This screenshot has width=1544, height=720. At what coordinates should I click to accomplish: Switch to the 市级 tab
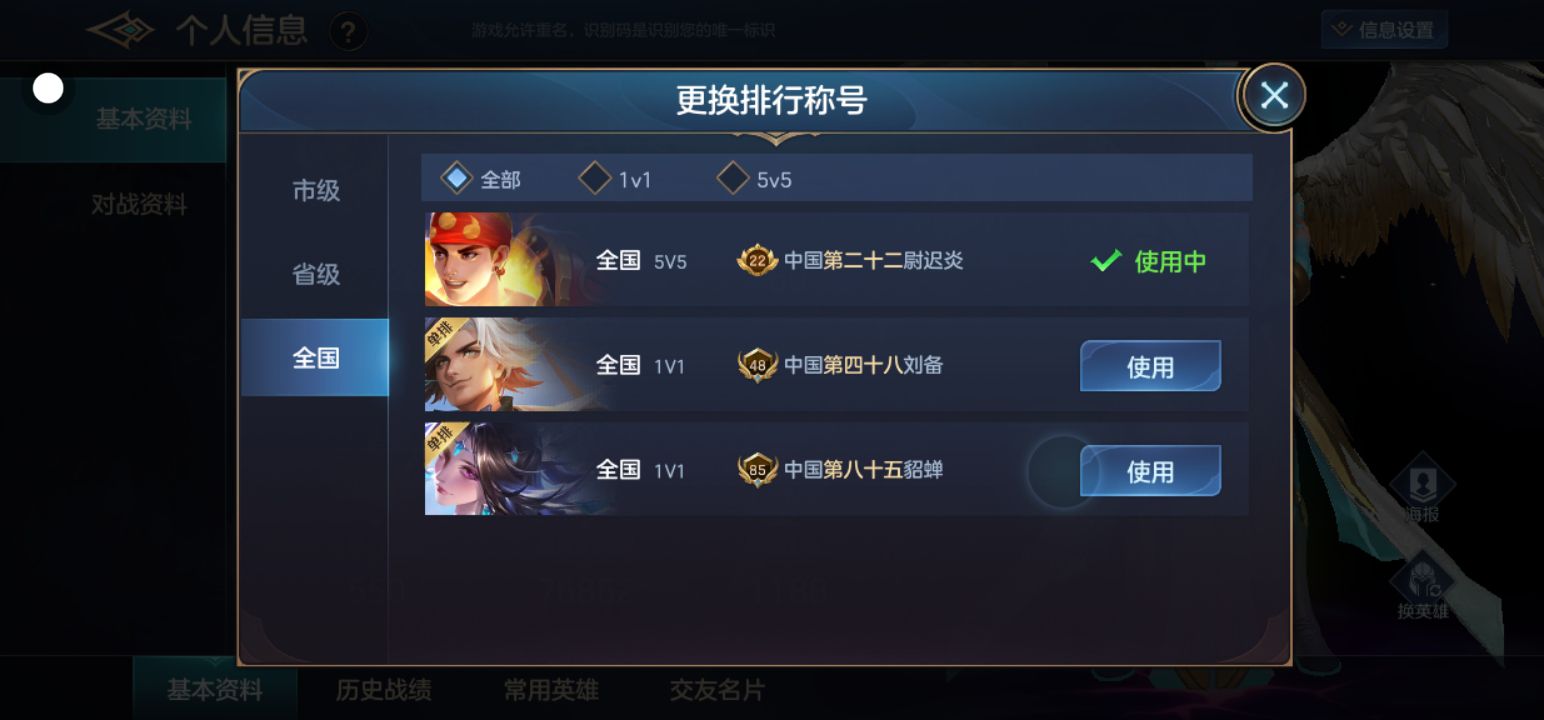pyautogui.click(x=315, y=190)
